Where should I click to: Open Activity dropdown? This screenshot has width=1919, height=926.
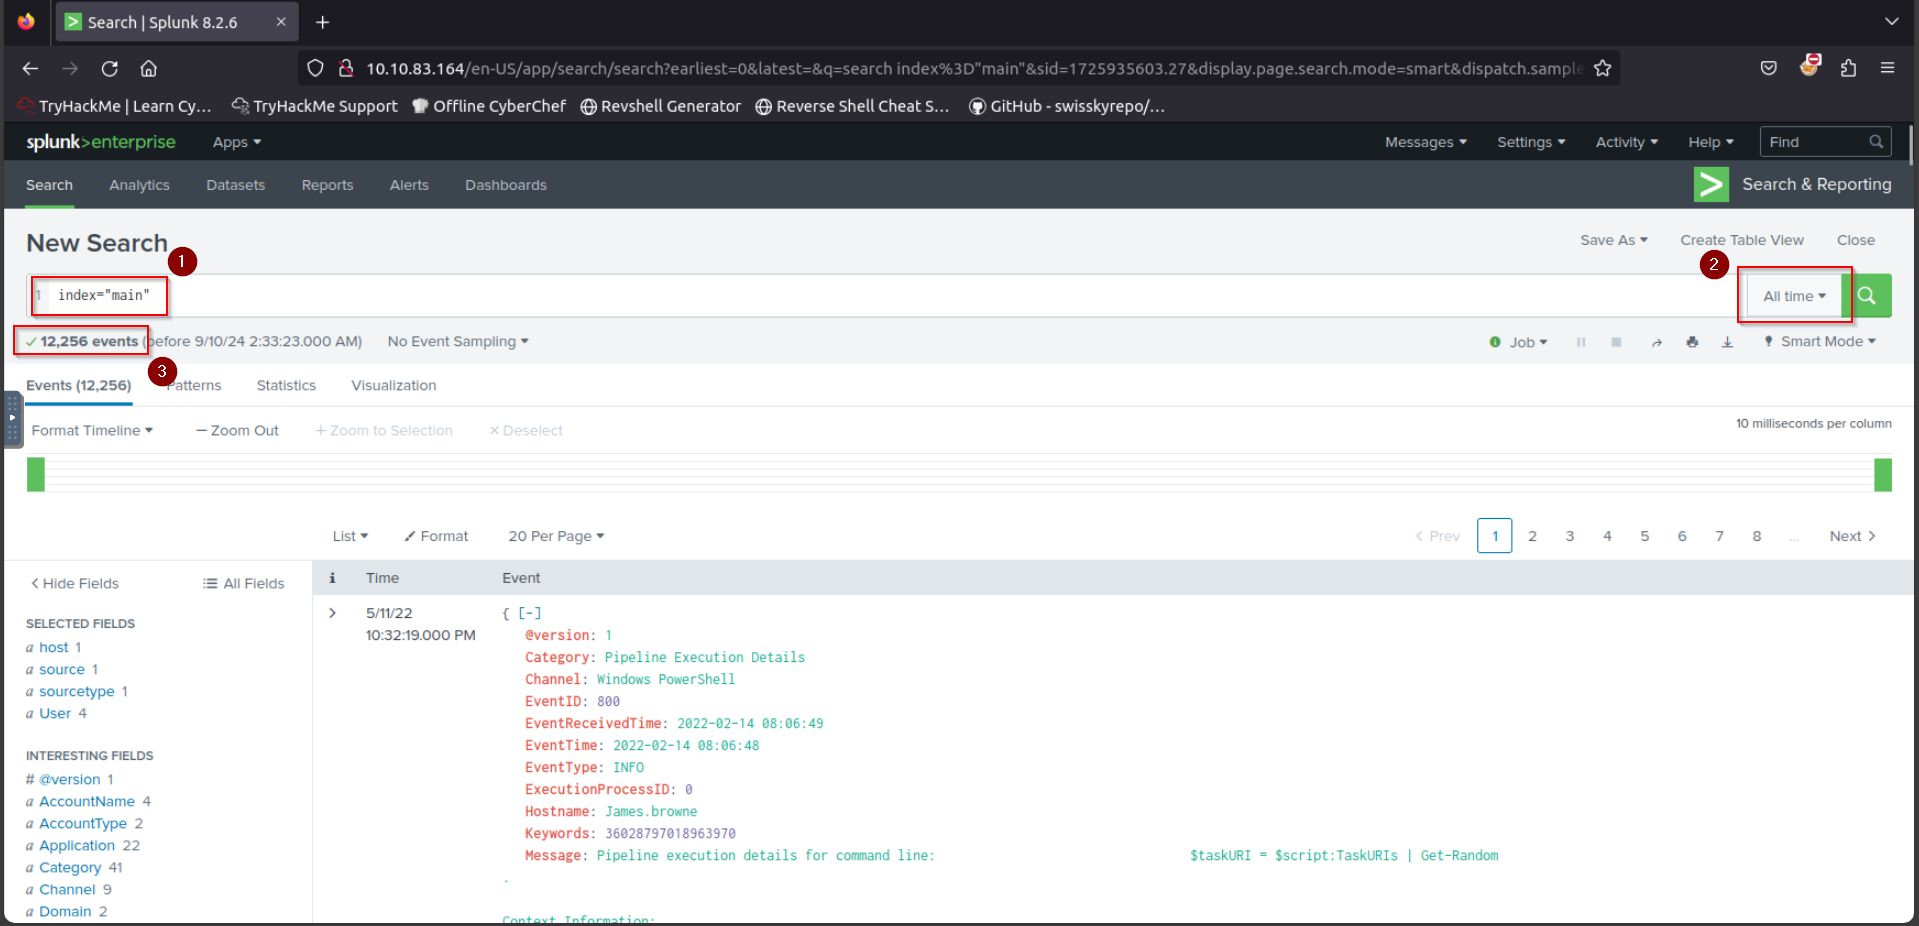(x=1626, y=142)
